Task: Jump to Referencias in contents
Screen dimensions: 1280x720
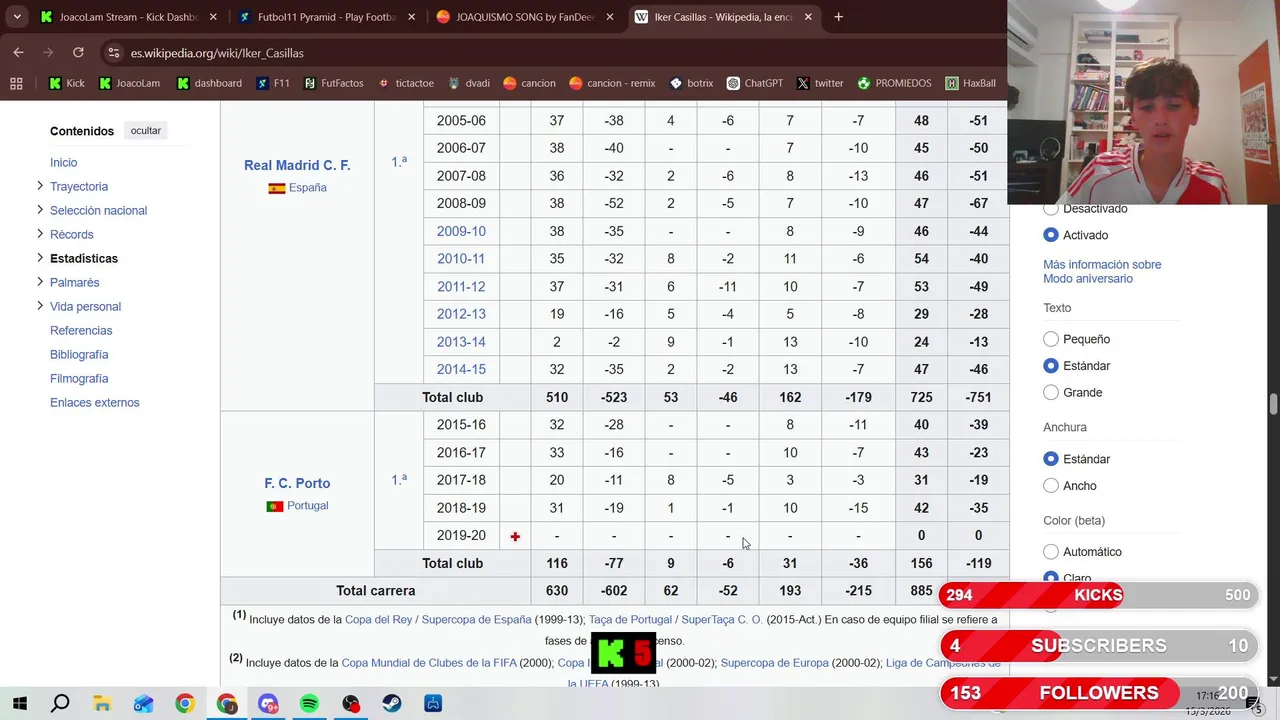Action: point(81,330)
